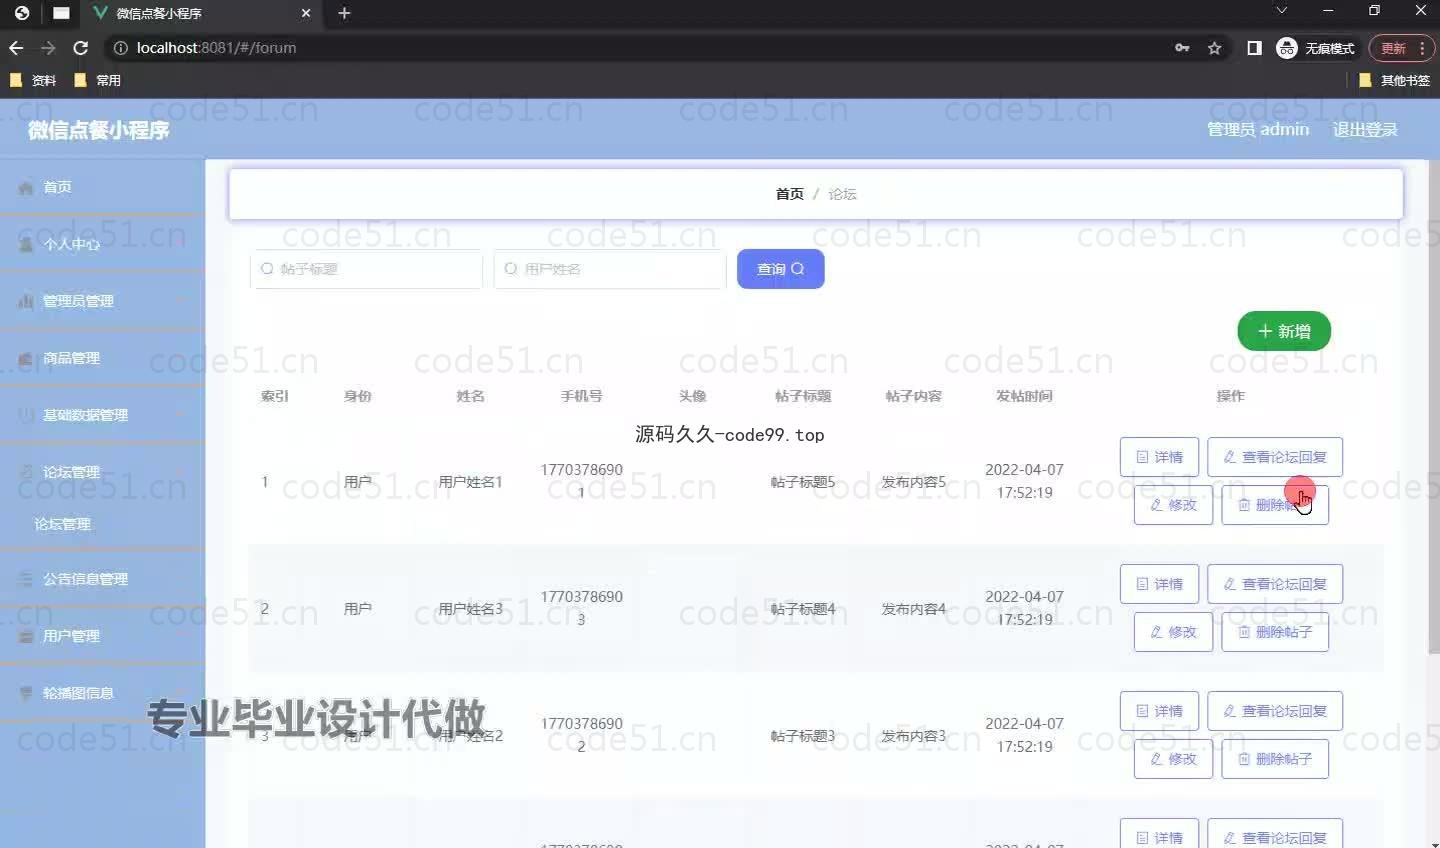This screenshot has width=1440, height=848.
Task: Click the incognito mode indicator
Action: (1315, 48)
